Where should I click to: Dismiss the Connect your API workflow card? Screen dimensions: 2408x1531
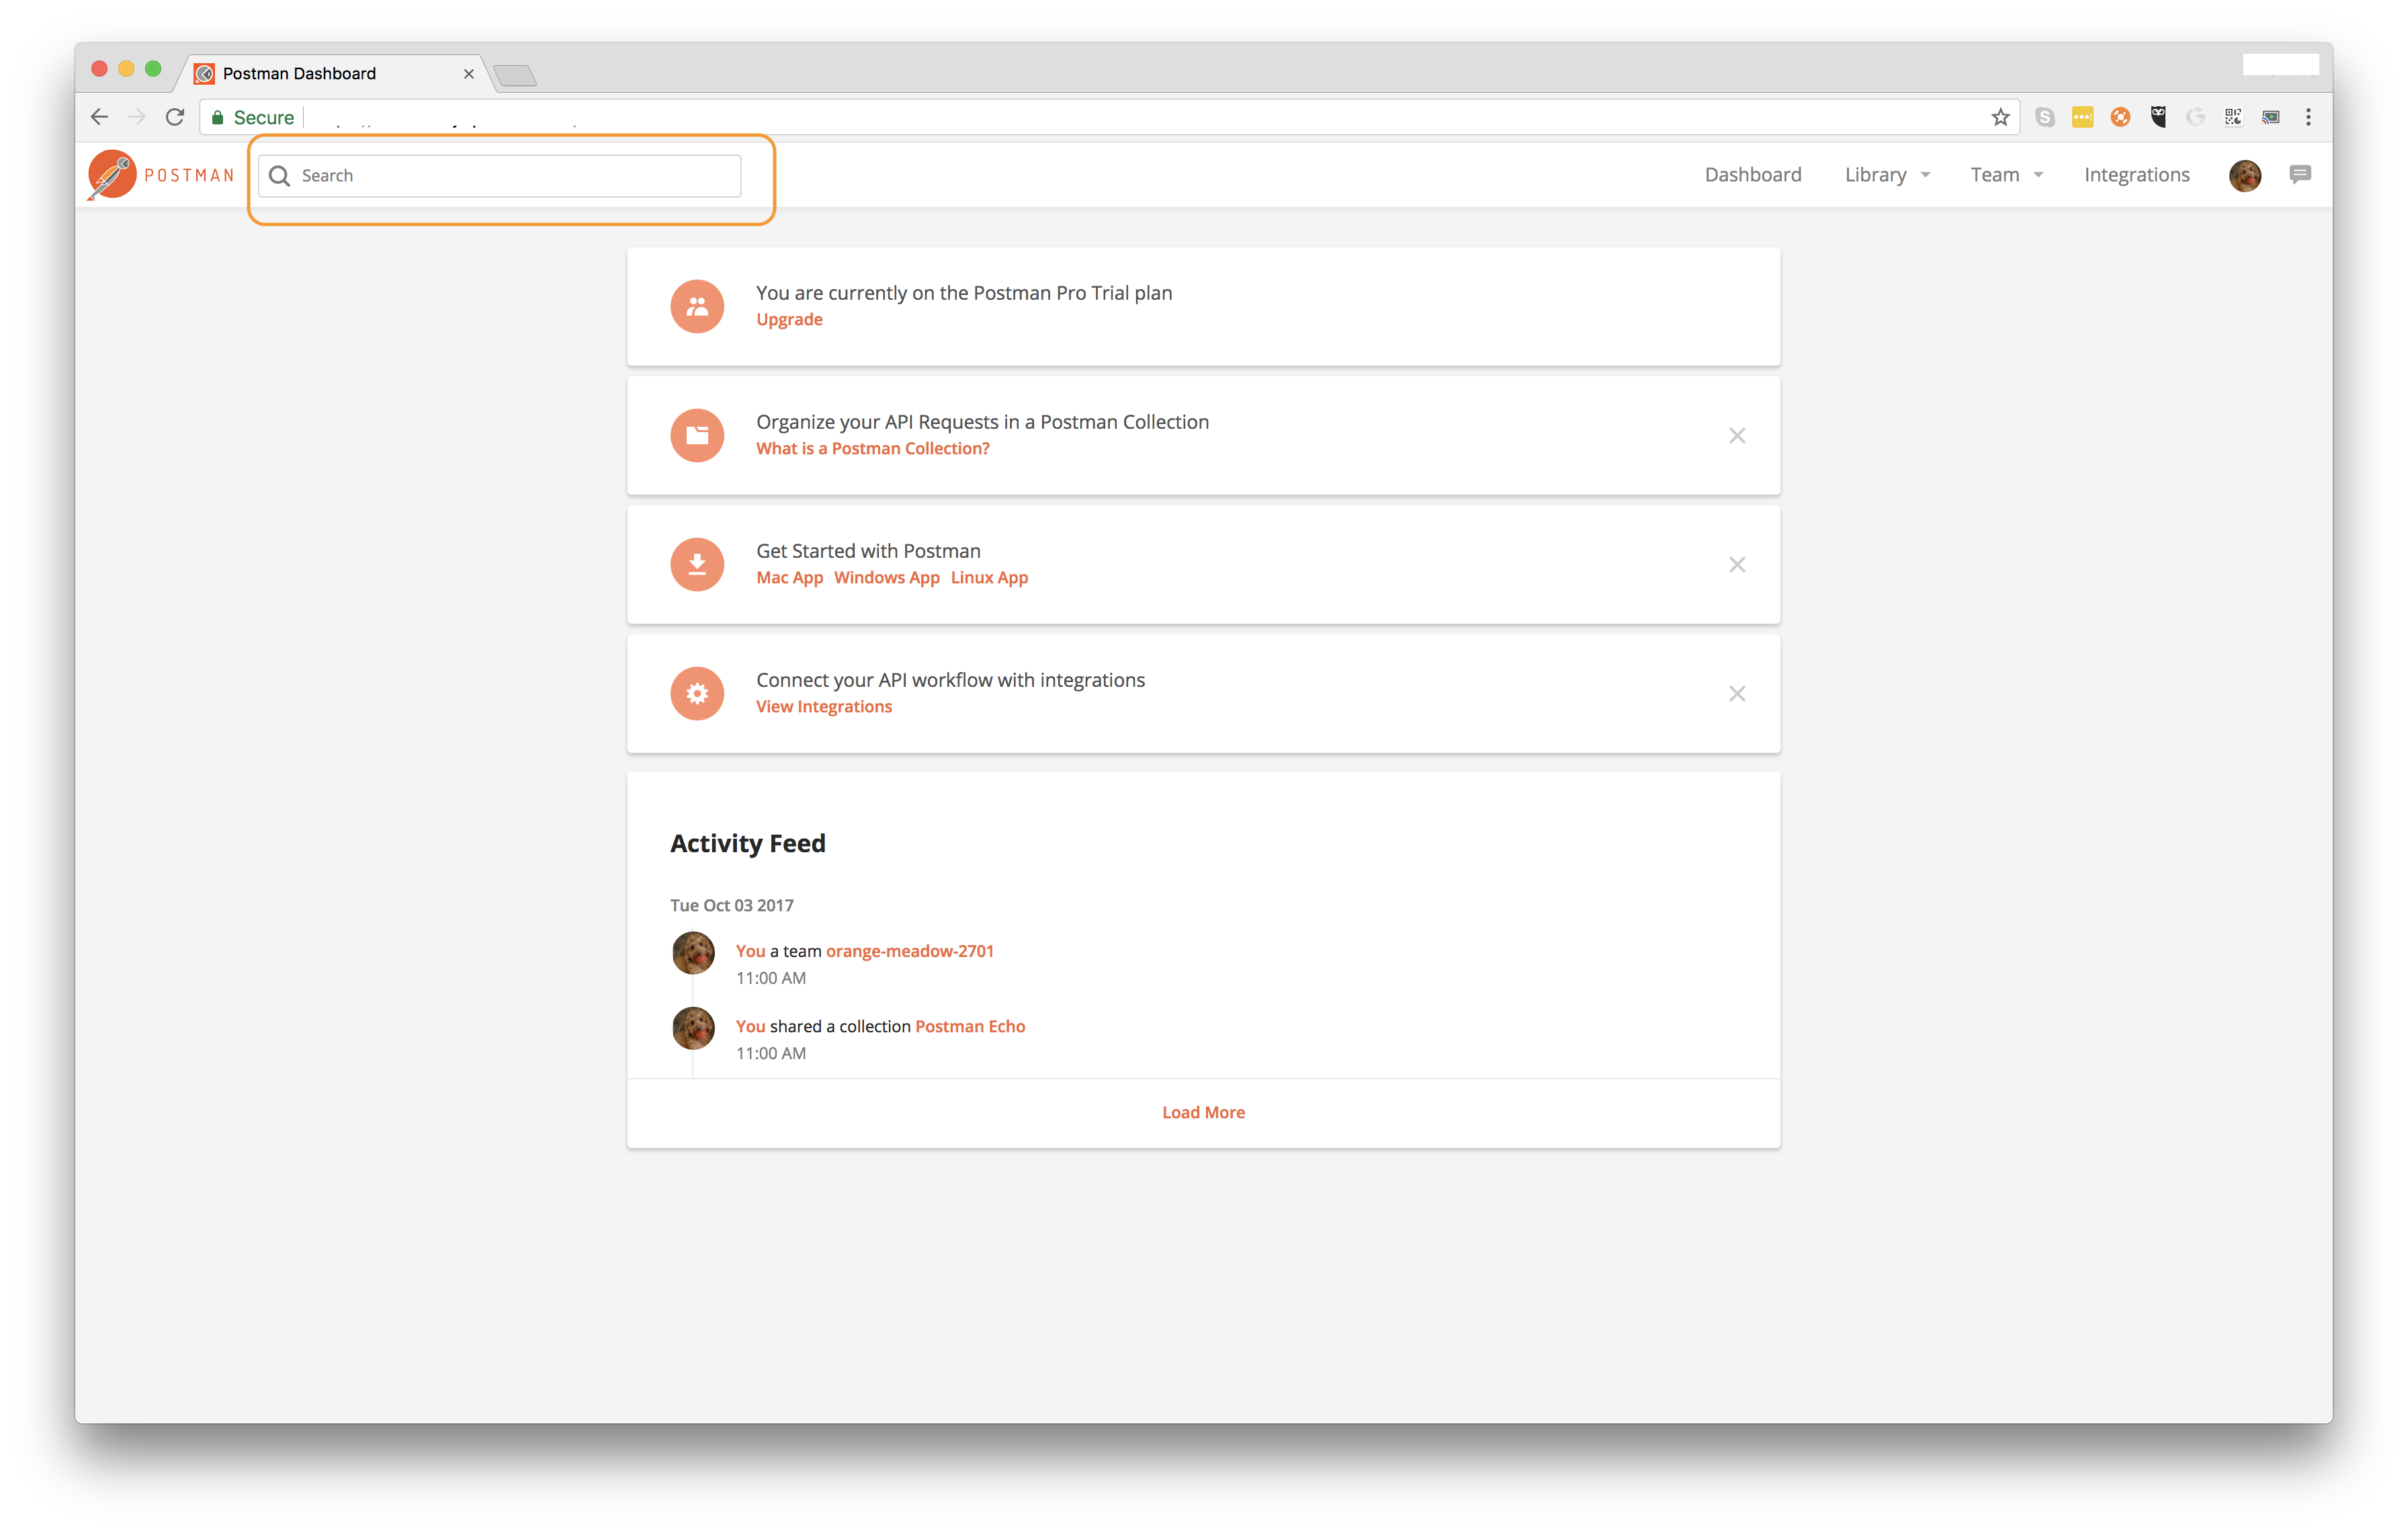1737,693
